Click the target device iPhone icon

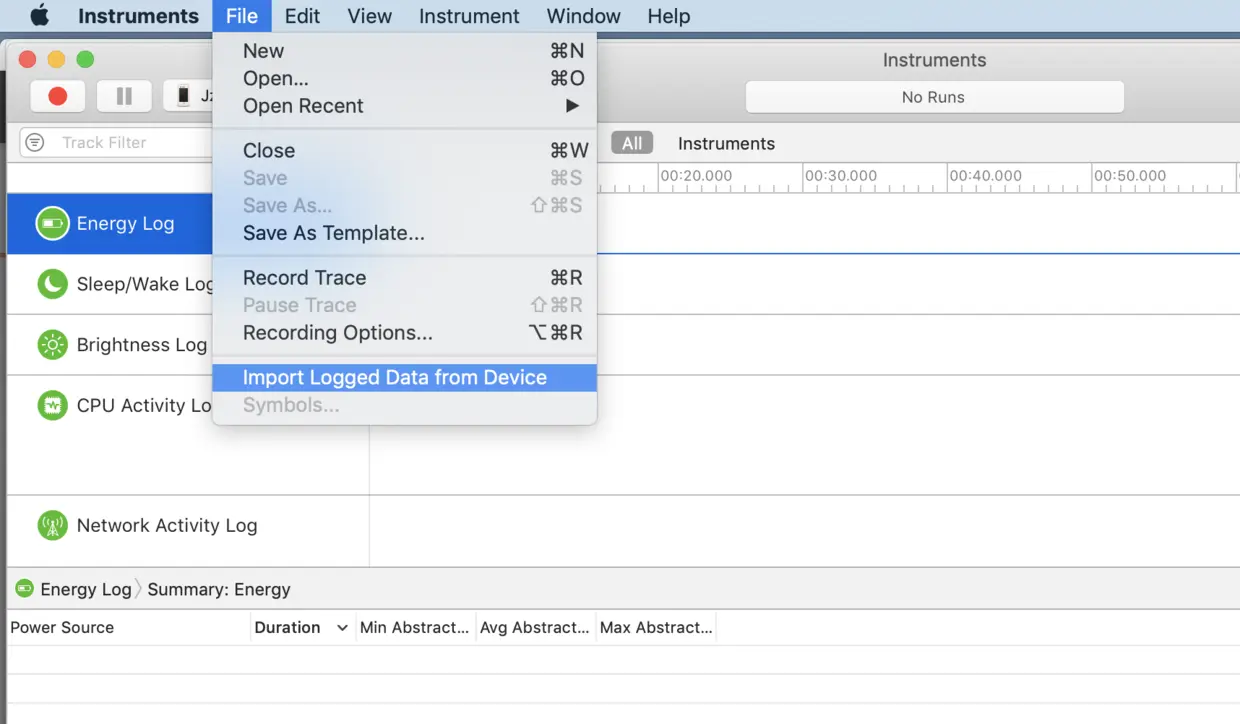(x=184, y=96)
